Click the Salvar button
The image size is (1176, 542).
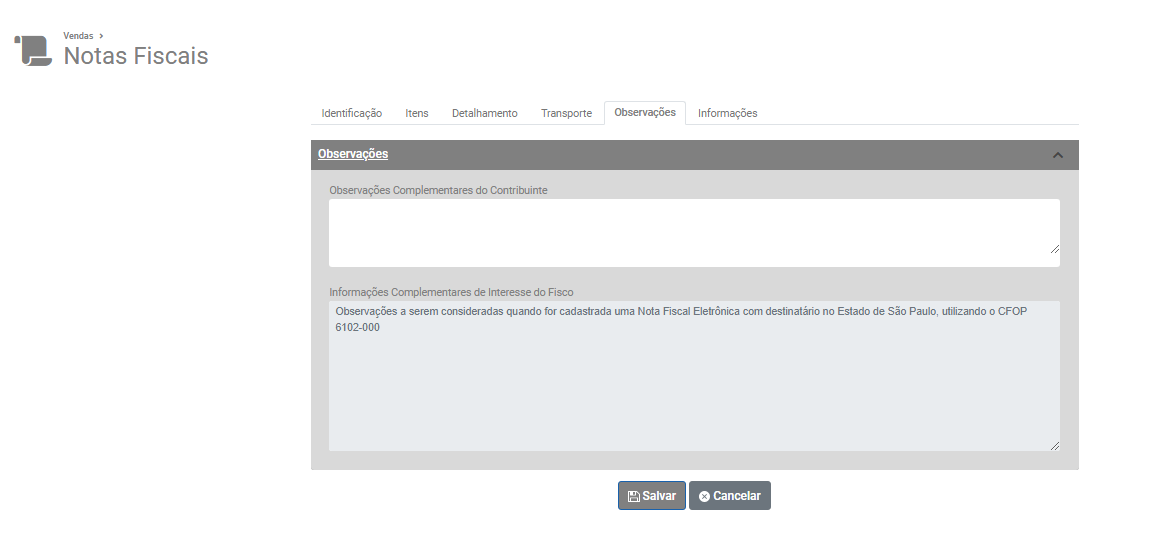652,496
